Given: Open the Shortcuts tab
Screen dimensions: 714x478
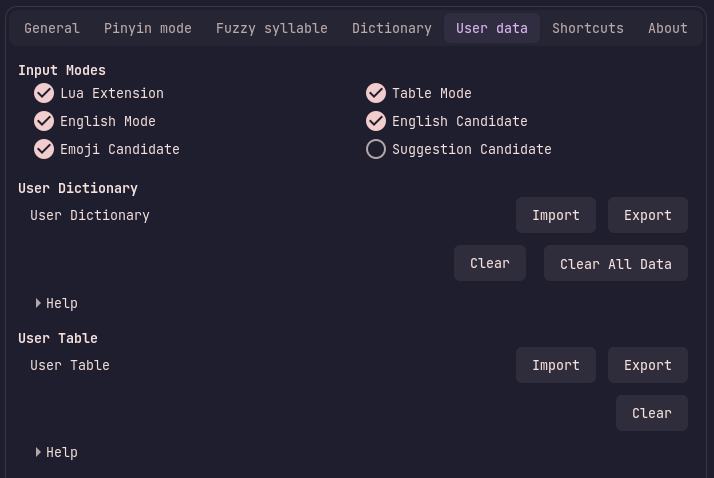Looking at the screenshot, I should point(588,28).
